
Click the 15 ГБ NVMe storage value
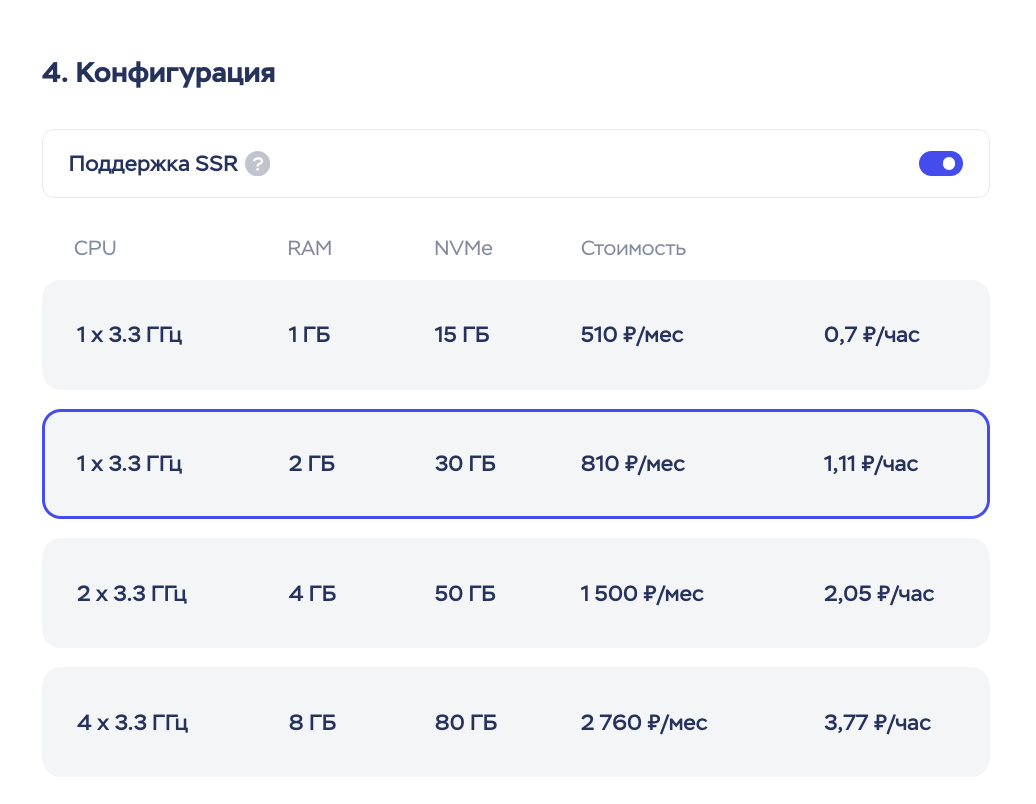pyautogui.click(x=461, y=335)
